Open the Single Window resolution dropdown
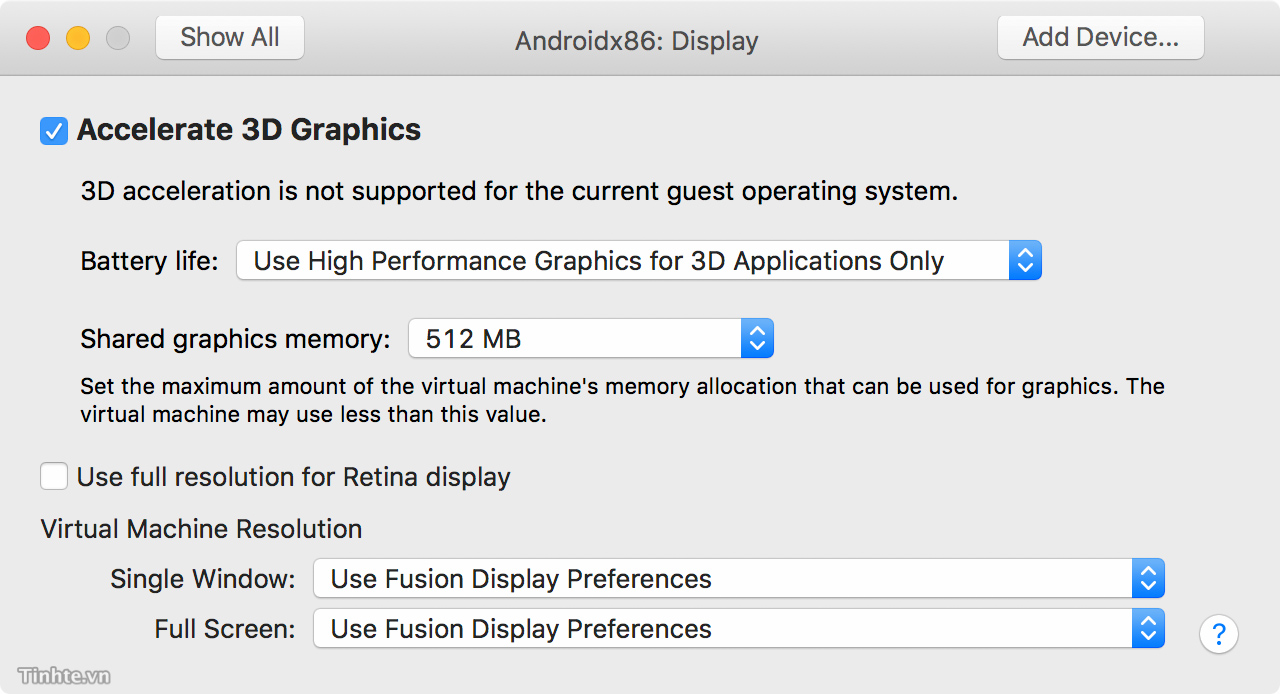 click(x=739, y=578)
